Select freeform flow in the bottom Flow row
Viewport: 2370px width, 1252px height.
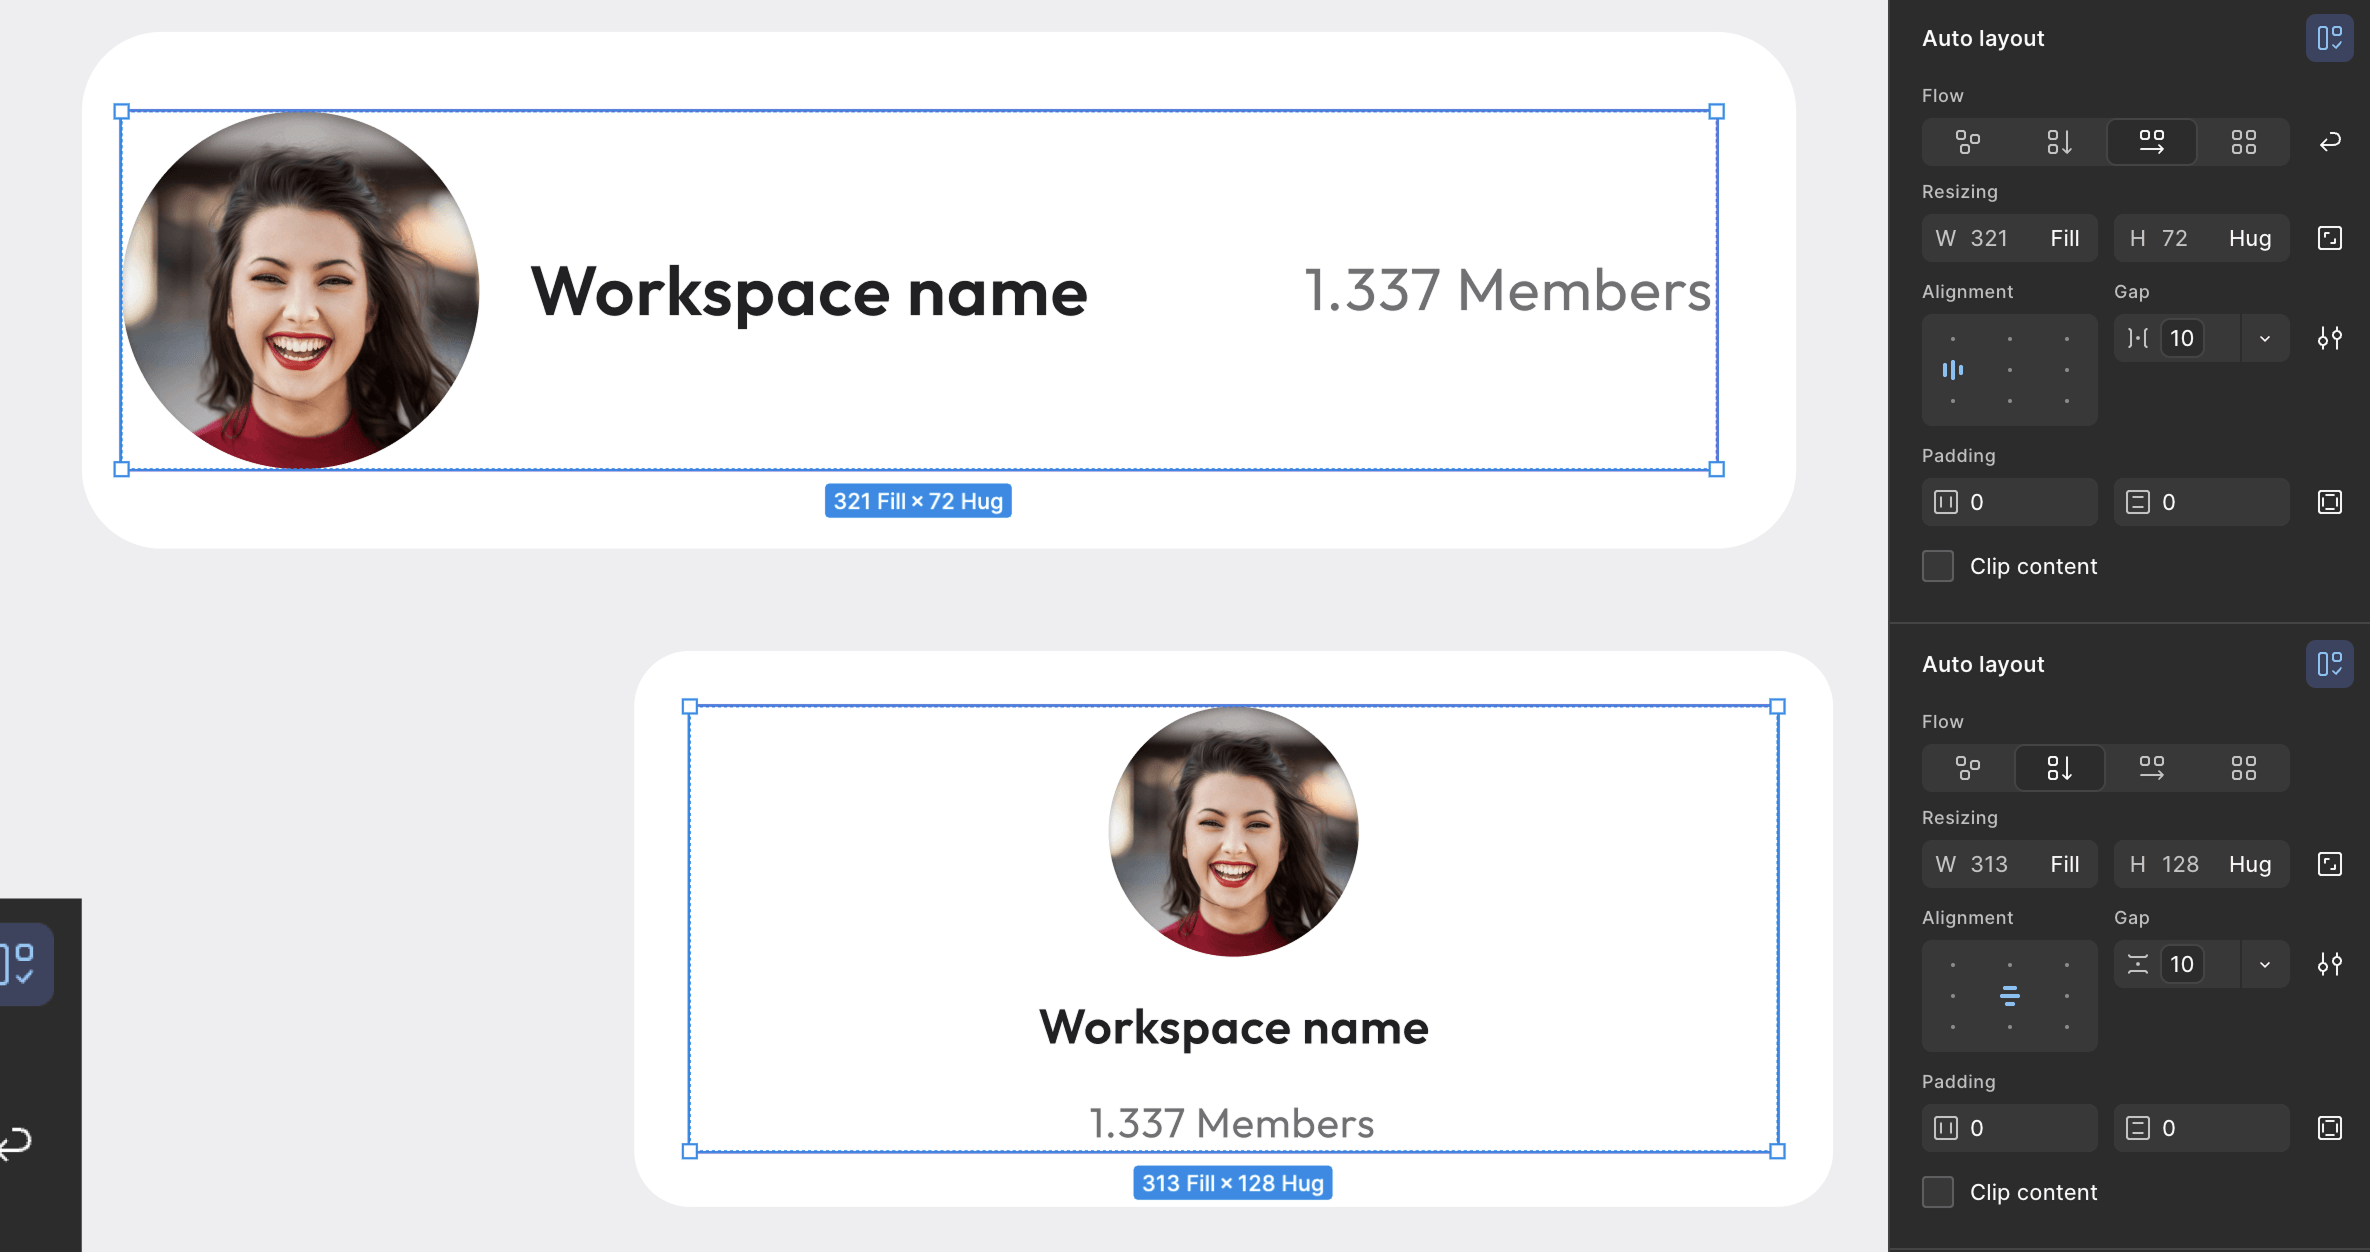[x=1967, y=768]
